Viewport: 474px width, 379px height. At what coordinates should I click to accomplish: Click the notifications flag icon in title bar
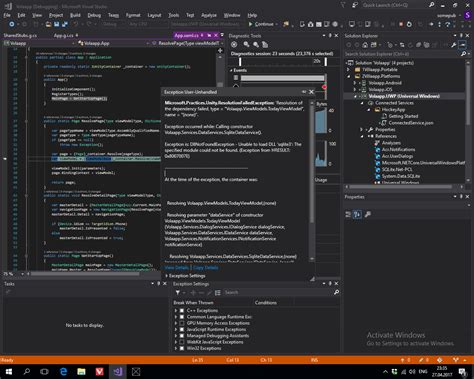(x=343, y=5)
